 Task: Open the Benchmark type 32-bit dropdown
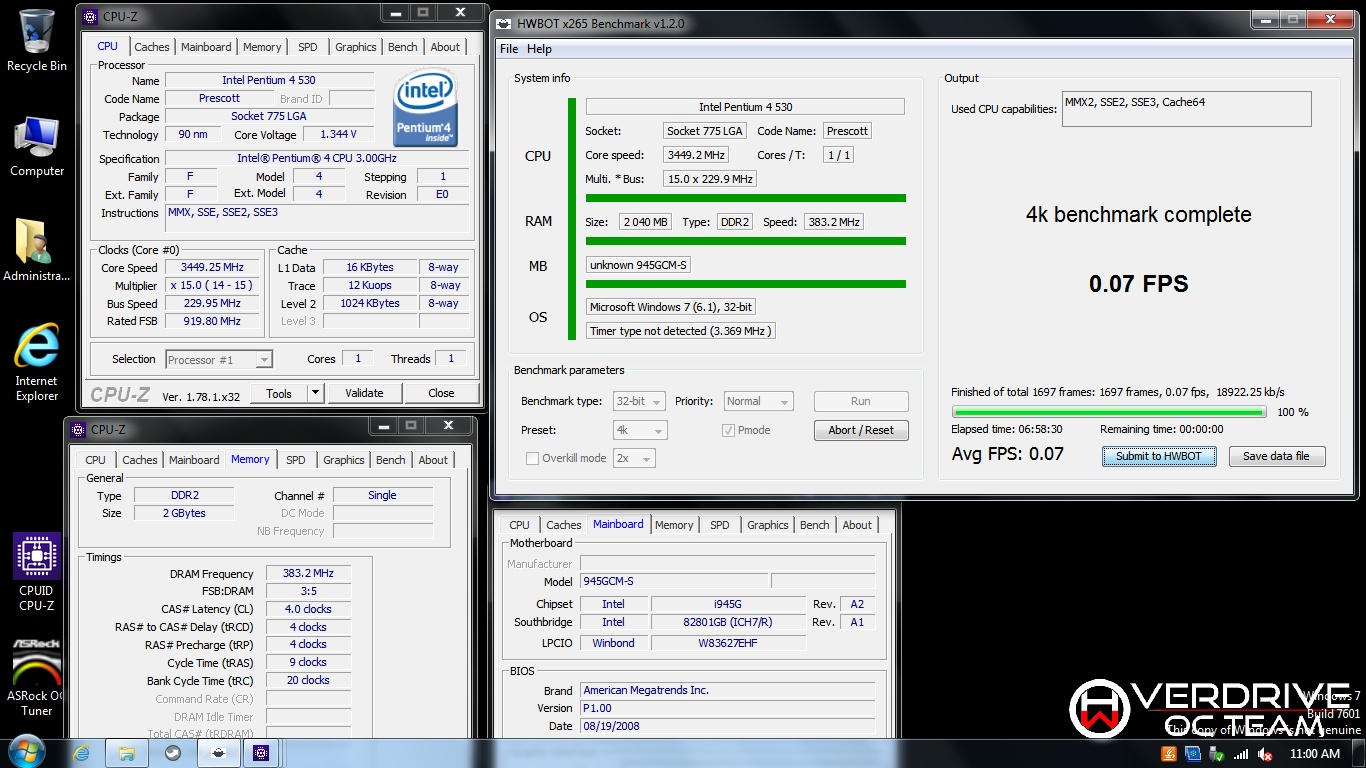point(640,401)
